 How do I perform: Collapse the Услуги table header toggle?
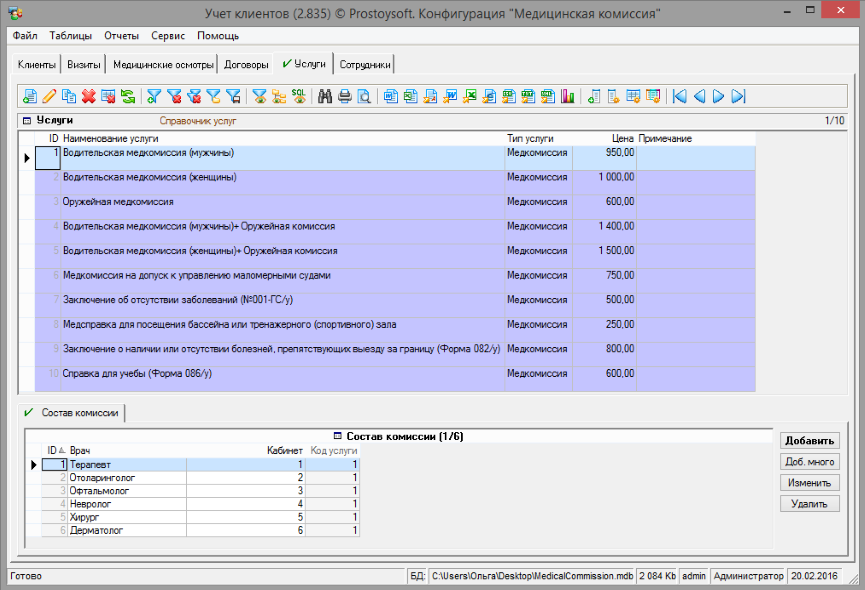coord(25,120)
